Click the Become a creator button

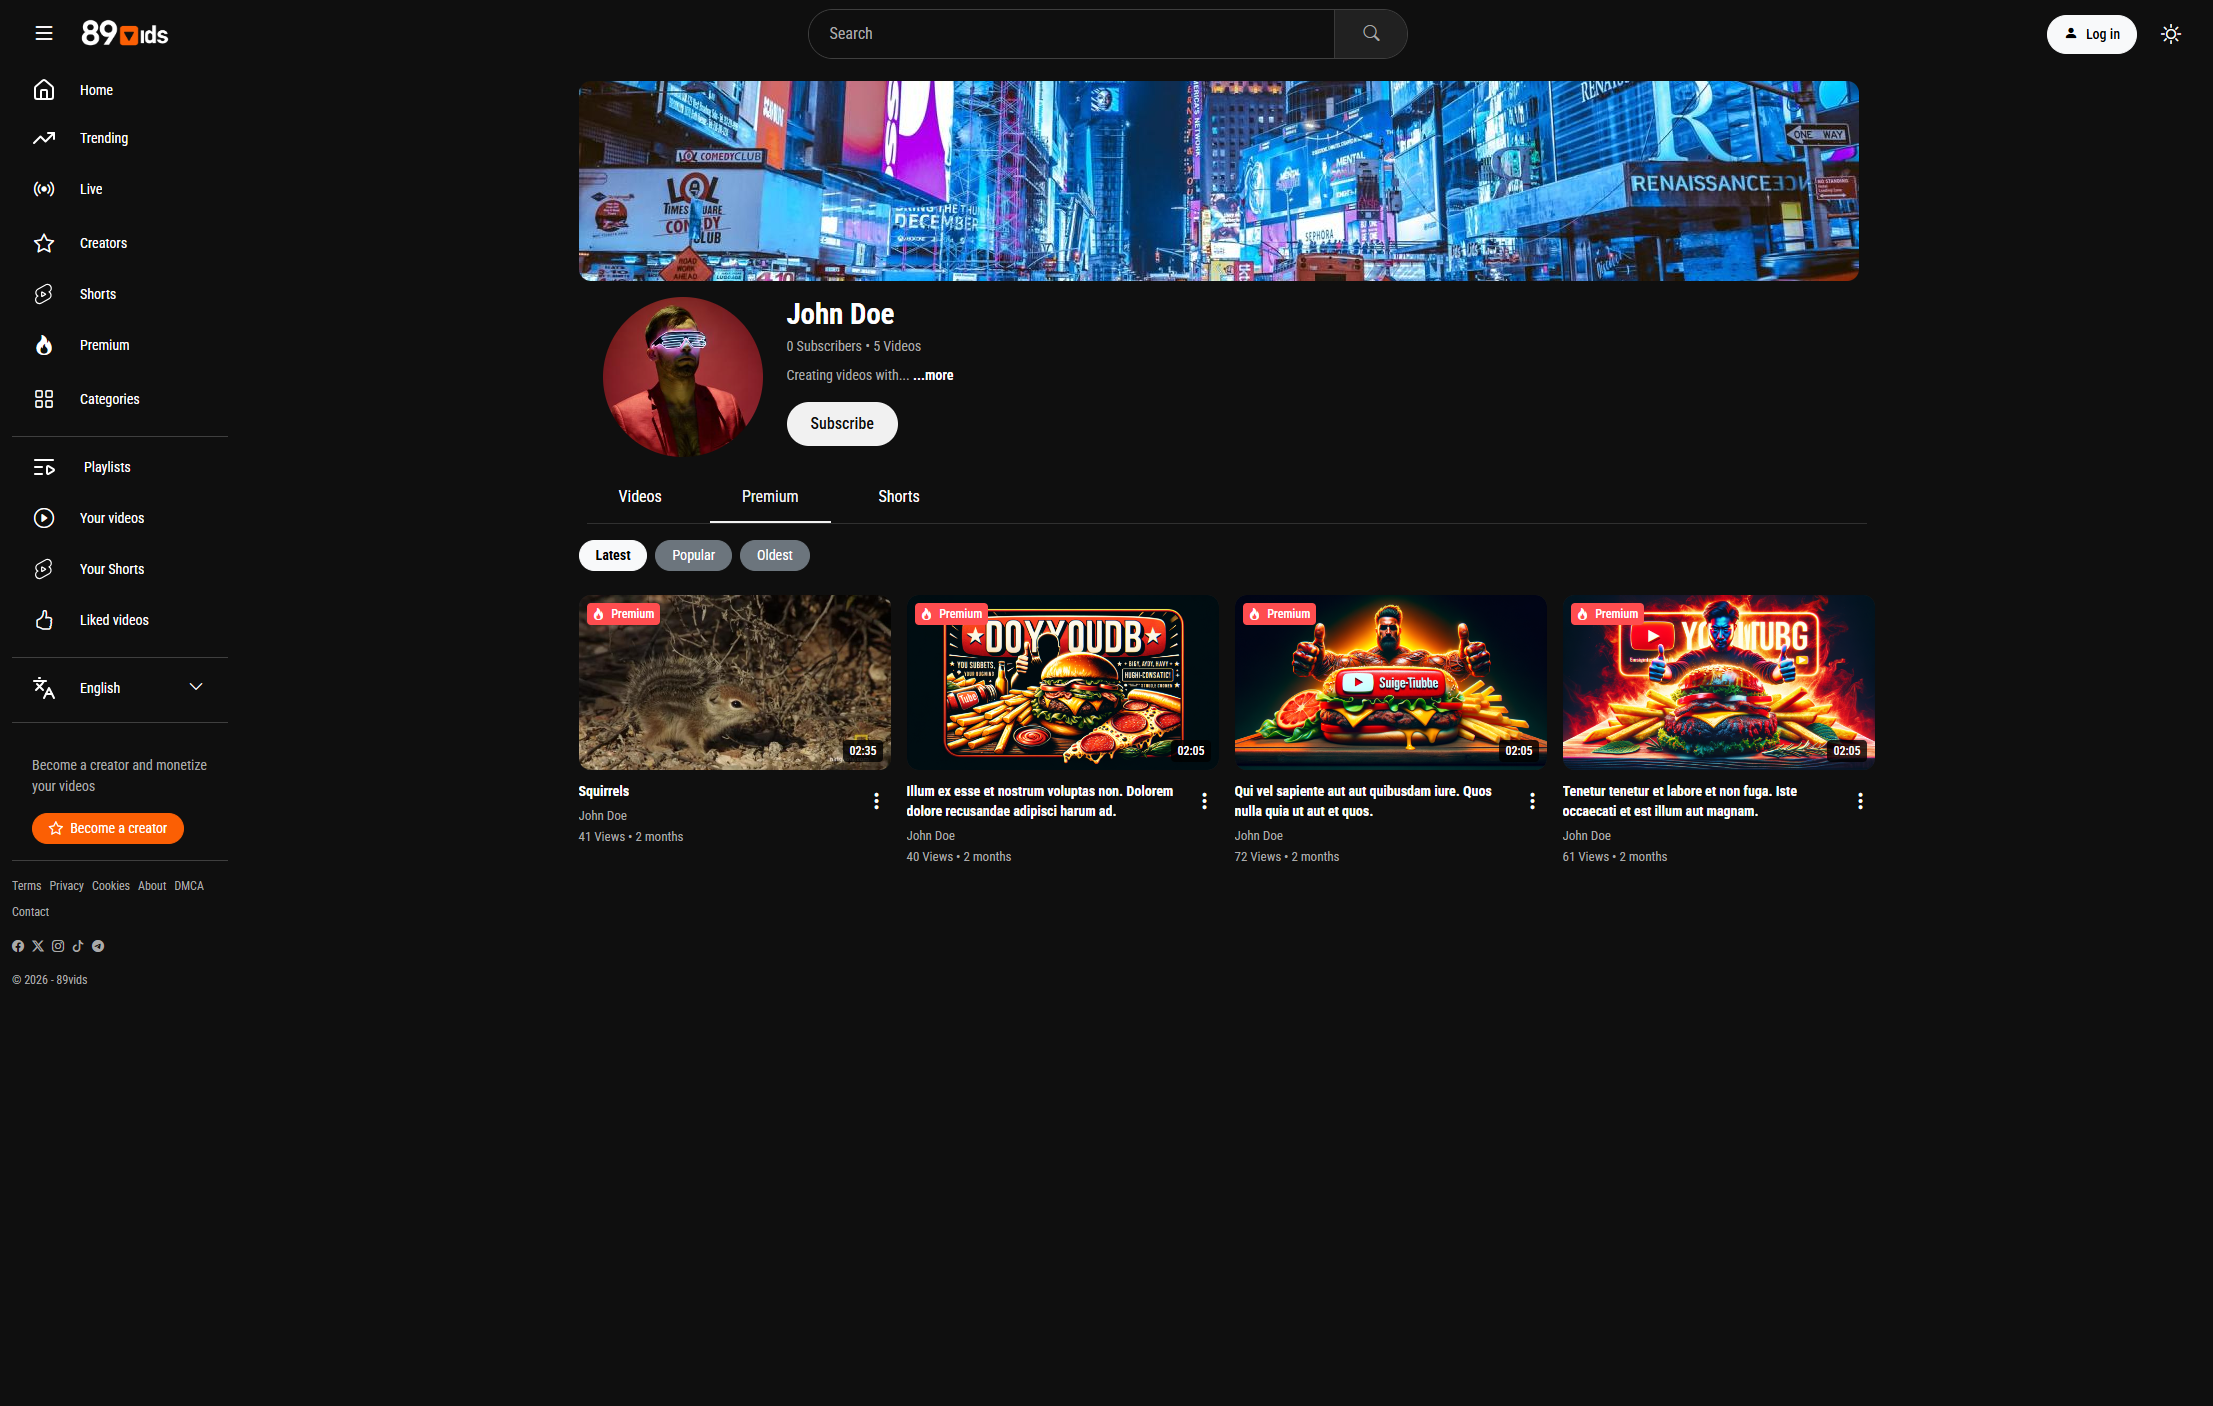coord(108,829)
